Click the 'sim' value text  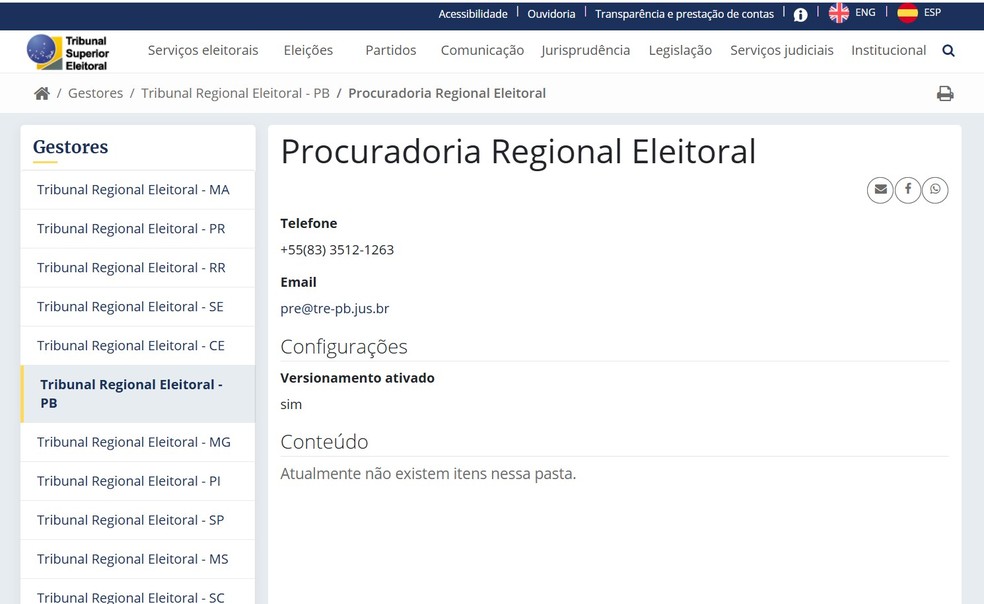tap(291, 404)
